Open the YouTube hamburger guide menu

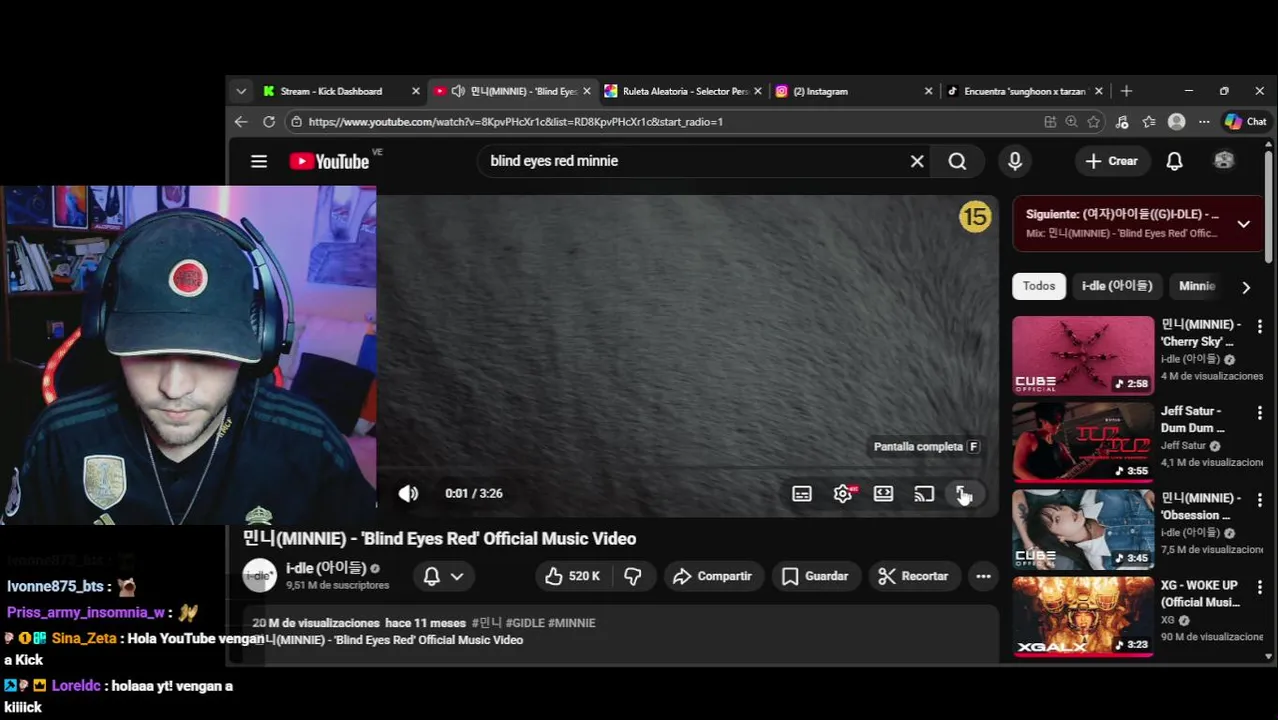(x=259, y=161)
